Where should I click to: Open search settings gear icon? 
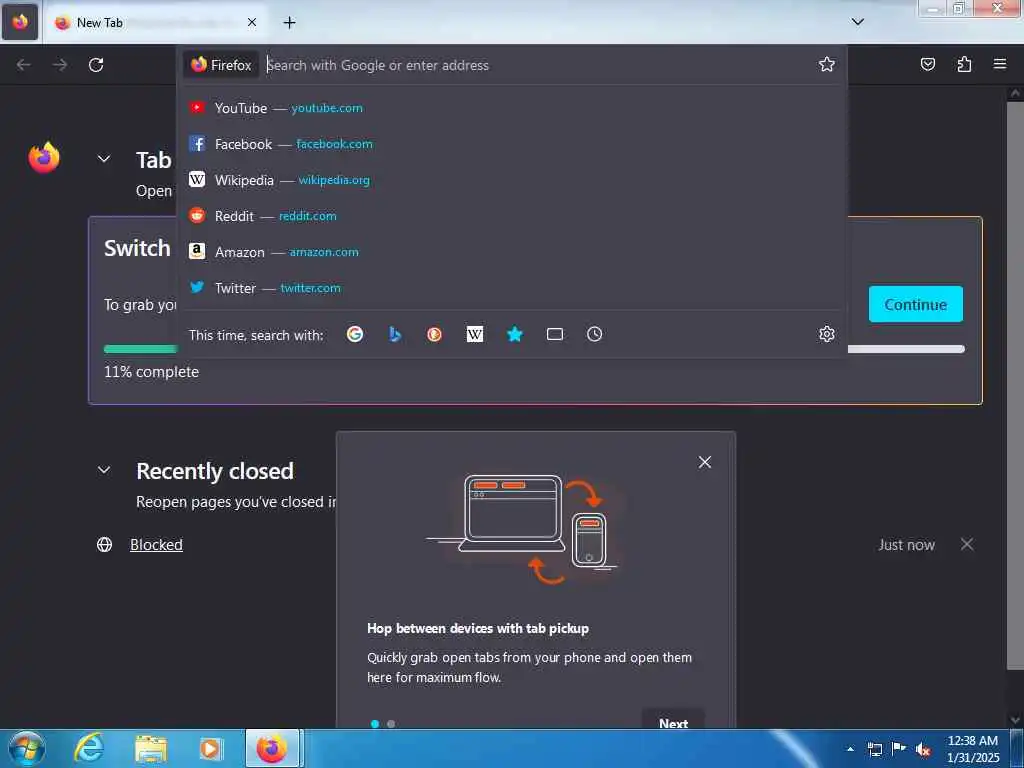(827, 334)
